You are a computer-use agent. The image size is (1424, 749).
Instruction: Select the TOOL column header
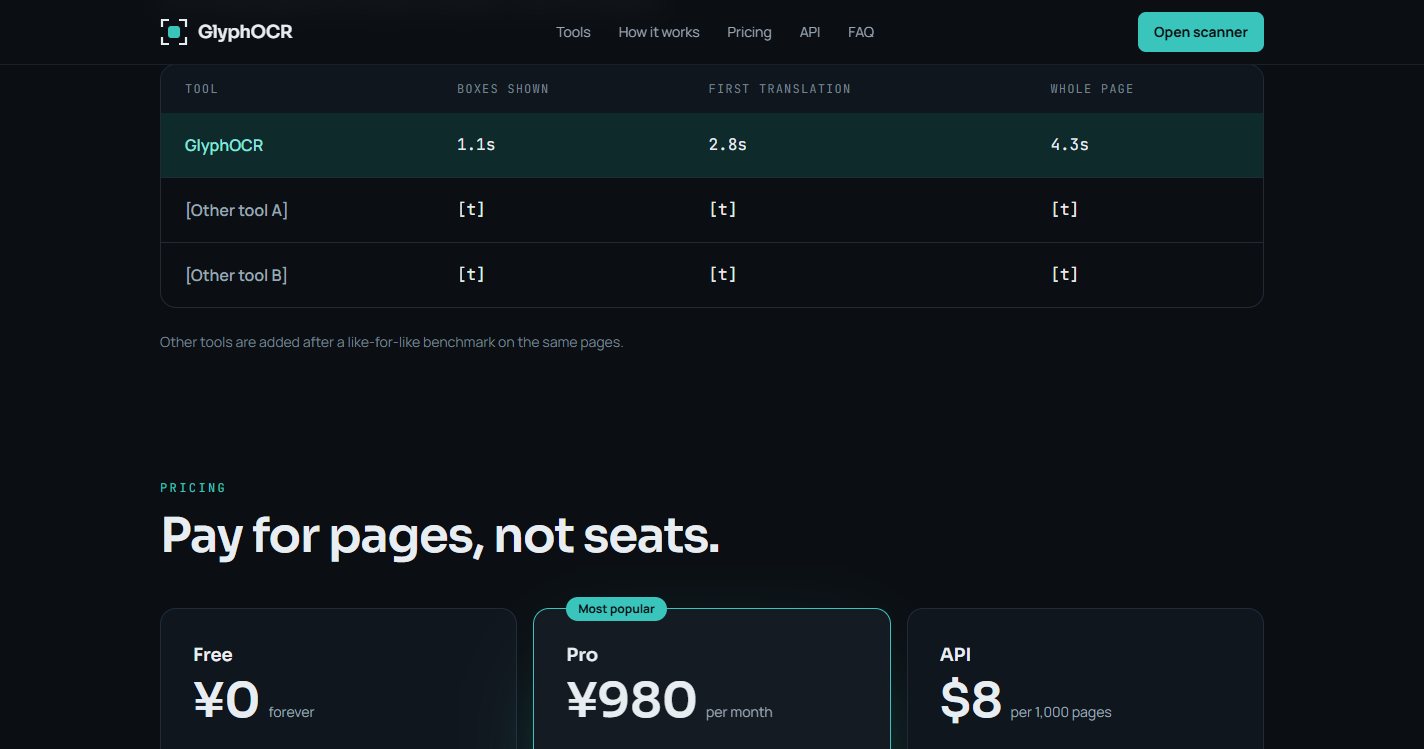click(201, 89)
